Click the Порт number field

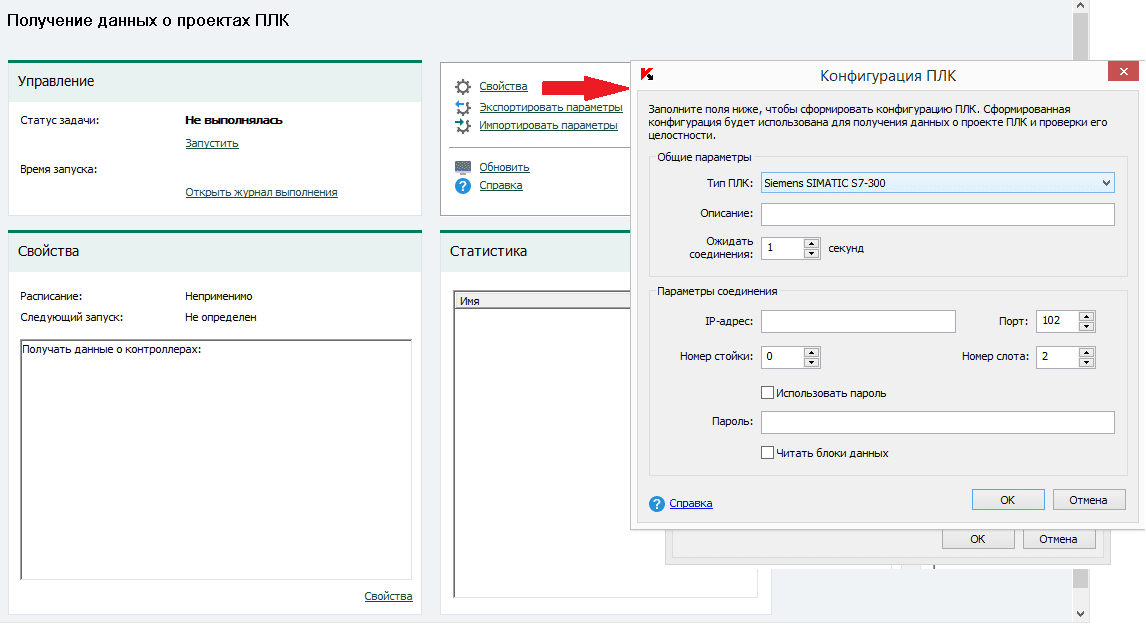coord(1058,321)
